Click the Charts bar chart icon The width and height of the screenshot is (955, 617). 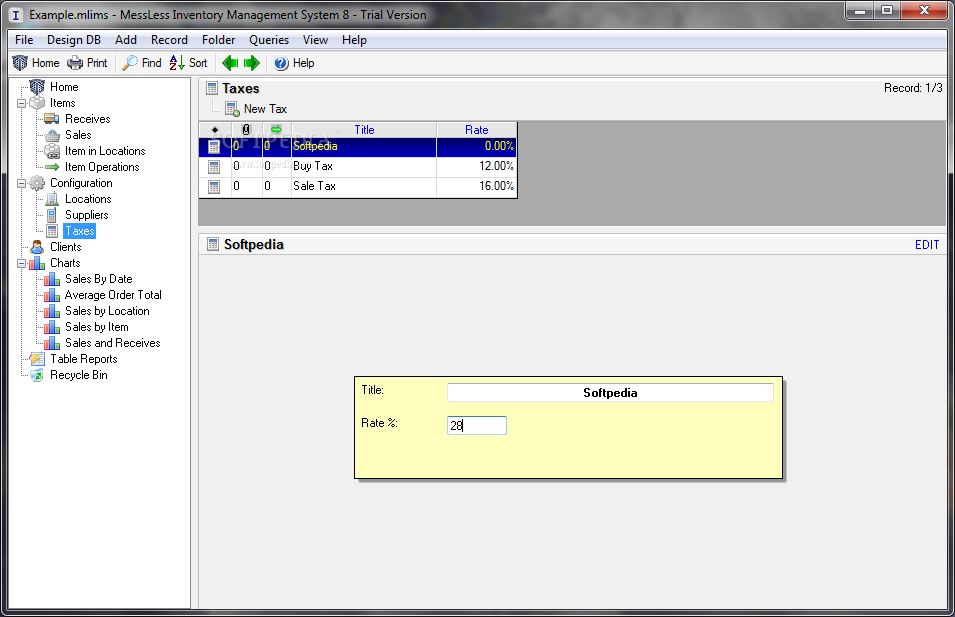[37, 263]
